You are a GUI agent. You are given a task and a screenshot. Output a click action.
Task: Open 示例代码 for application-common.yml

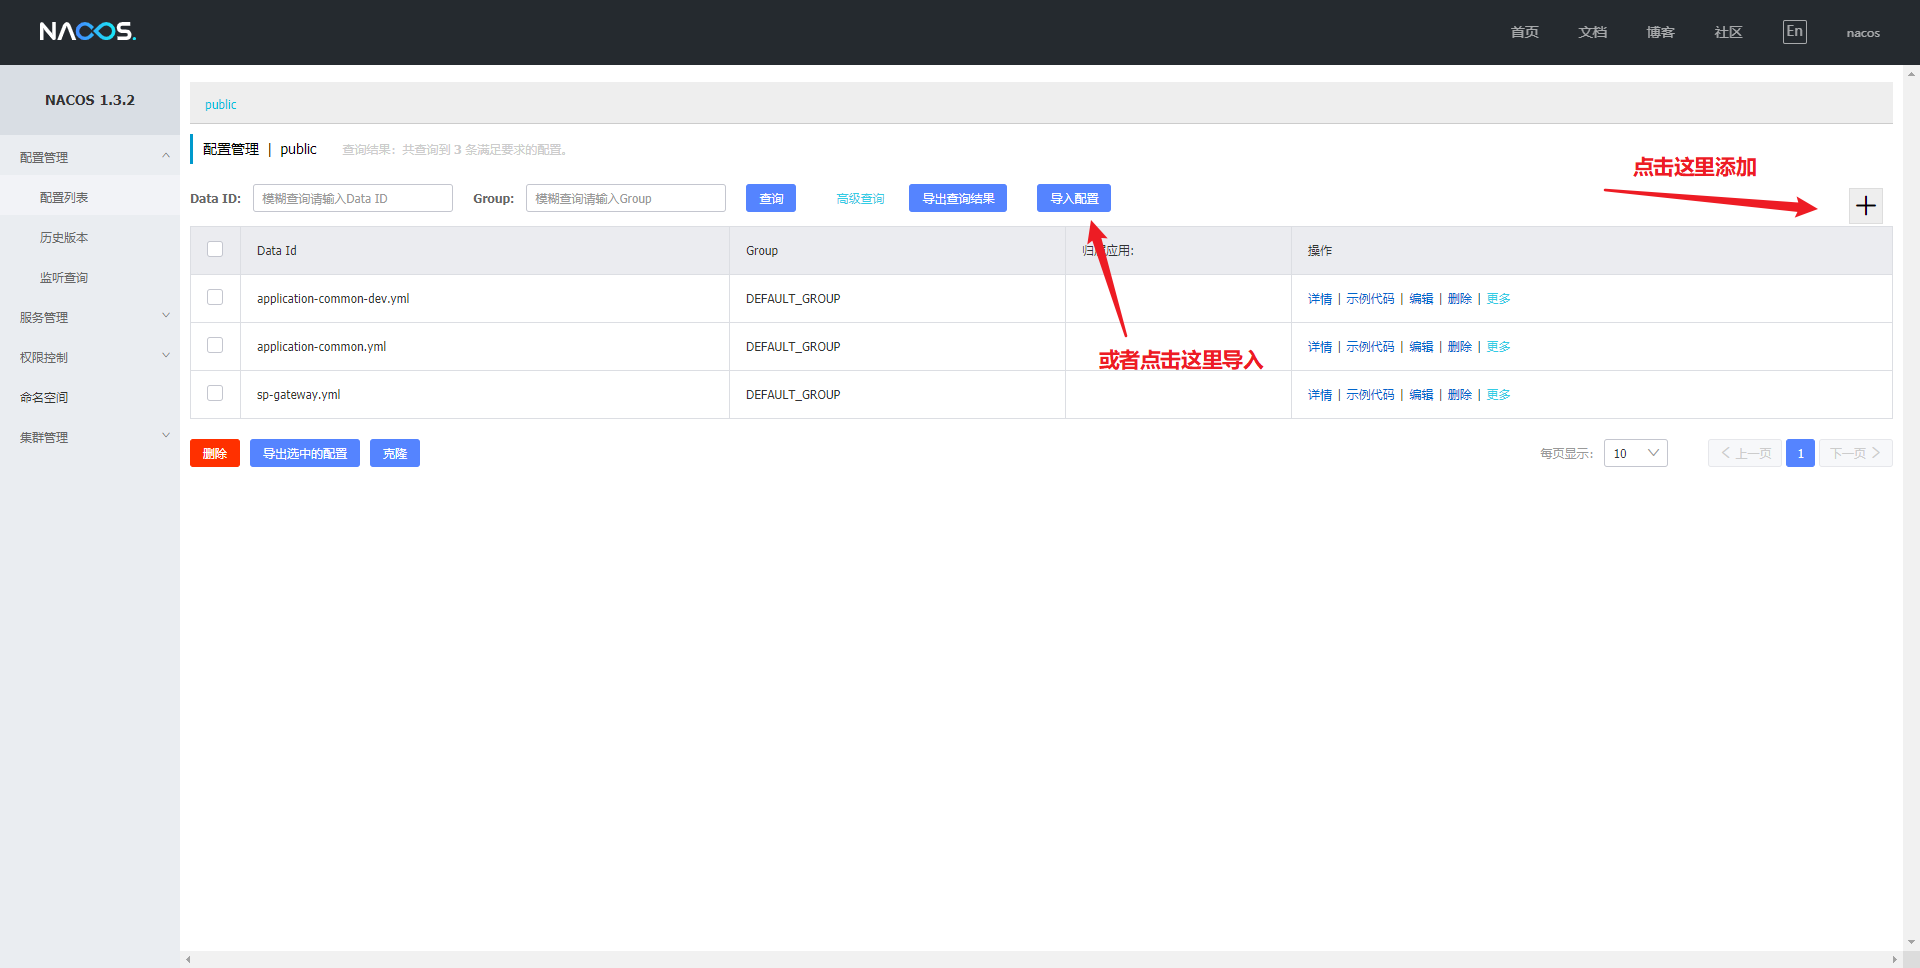coord(1370,347)
